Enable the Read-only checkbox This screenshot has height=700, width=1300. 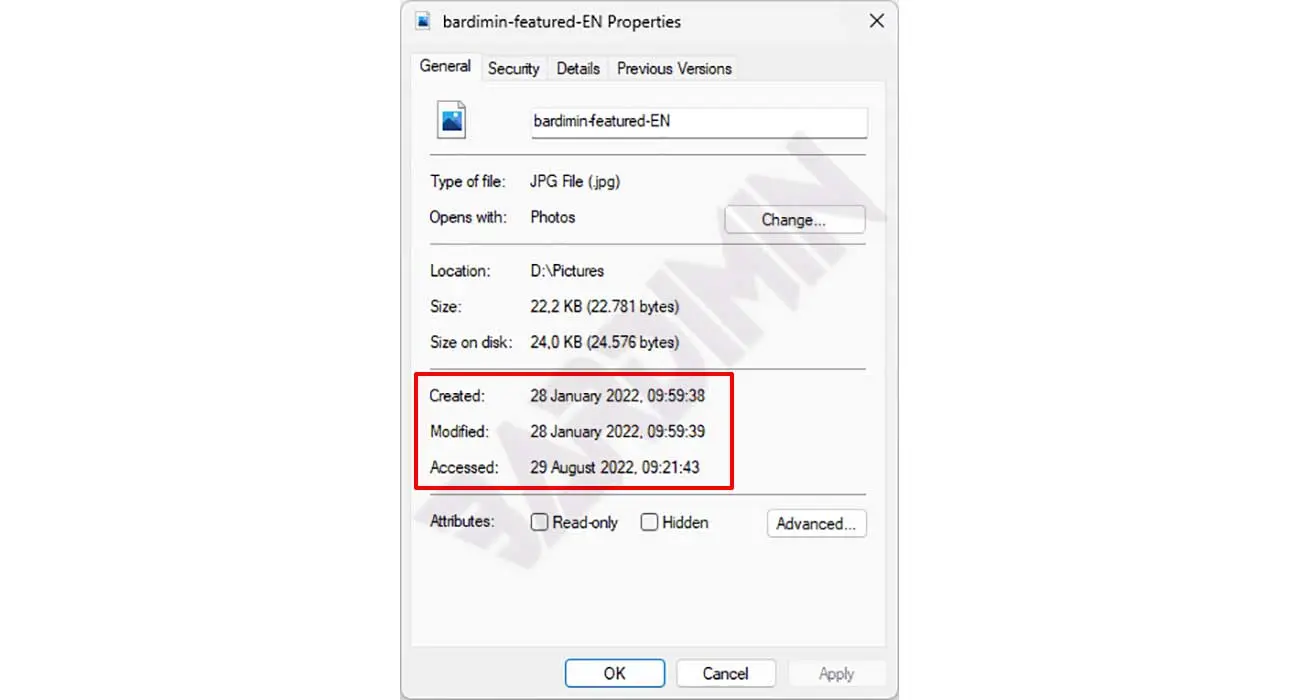[x=539, y=522]
